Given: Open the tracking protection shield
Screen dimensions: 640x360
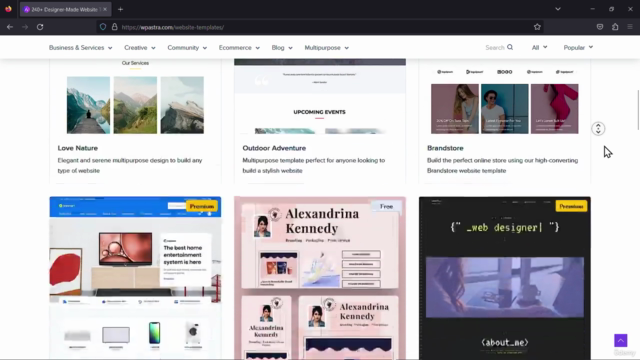Looking at the screenshot, I should pyautogui.click(x=103, y=27).
